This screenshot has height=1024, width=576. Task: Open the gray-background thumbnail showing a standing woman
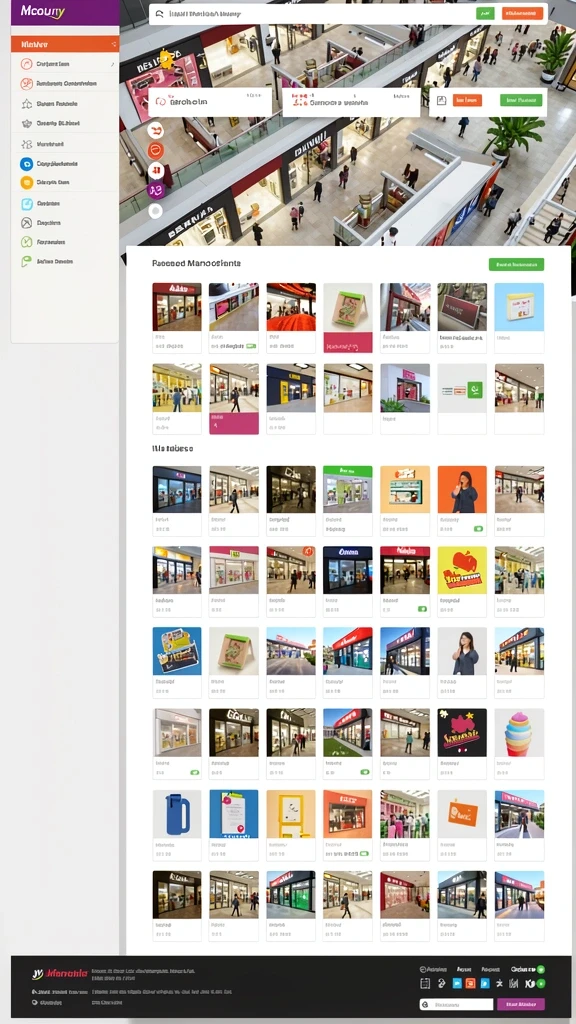(x=462, y=652)
